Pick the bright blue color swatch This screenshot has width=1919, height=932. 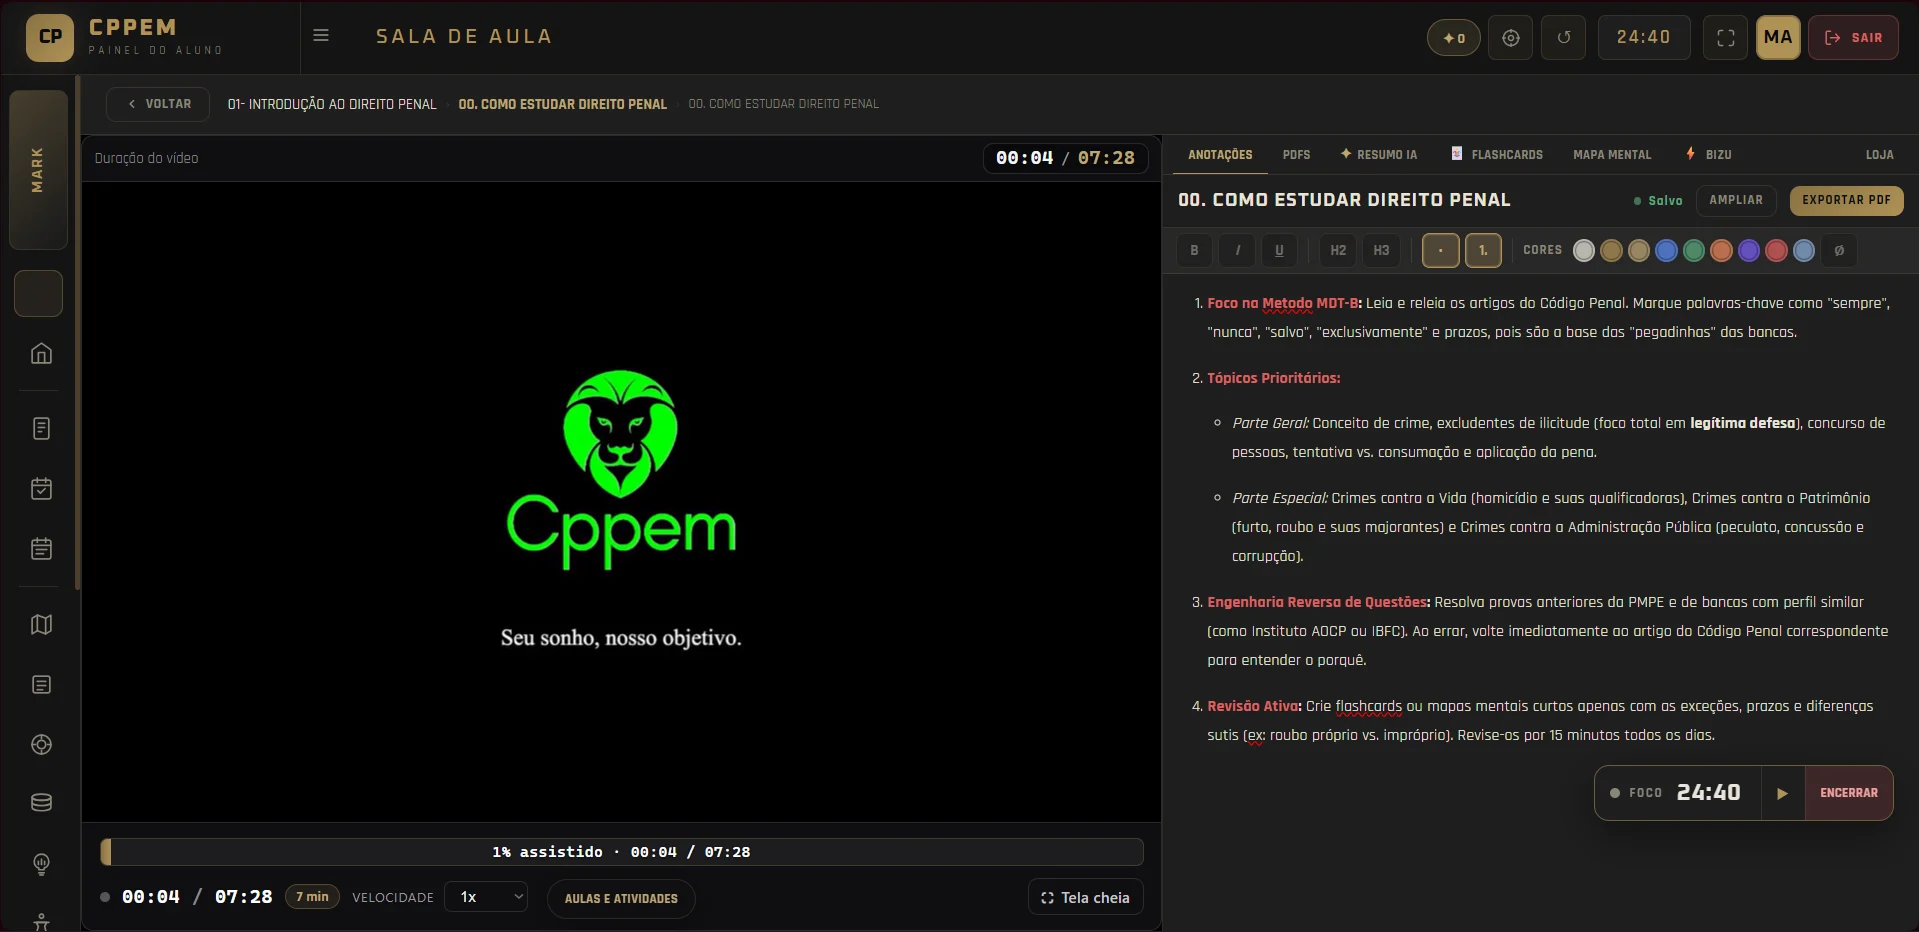pos(1666,250)
